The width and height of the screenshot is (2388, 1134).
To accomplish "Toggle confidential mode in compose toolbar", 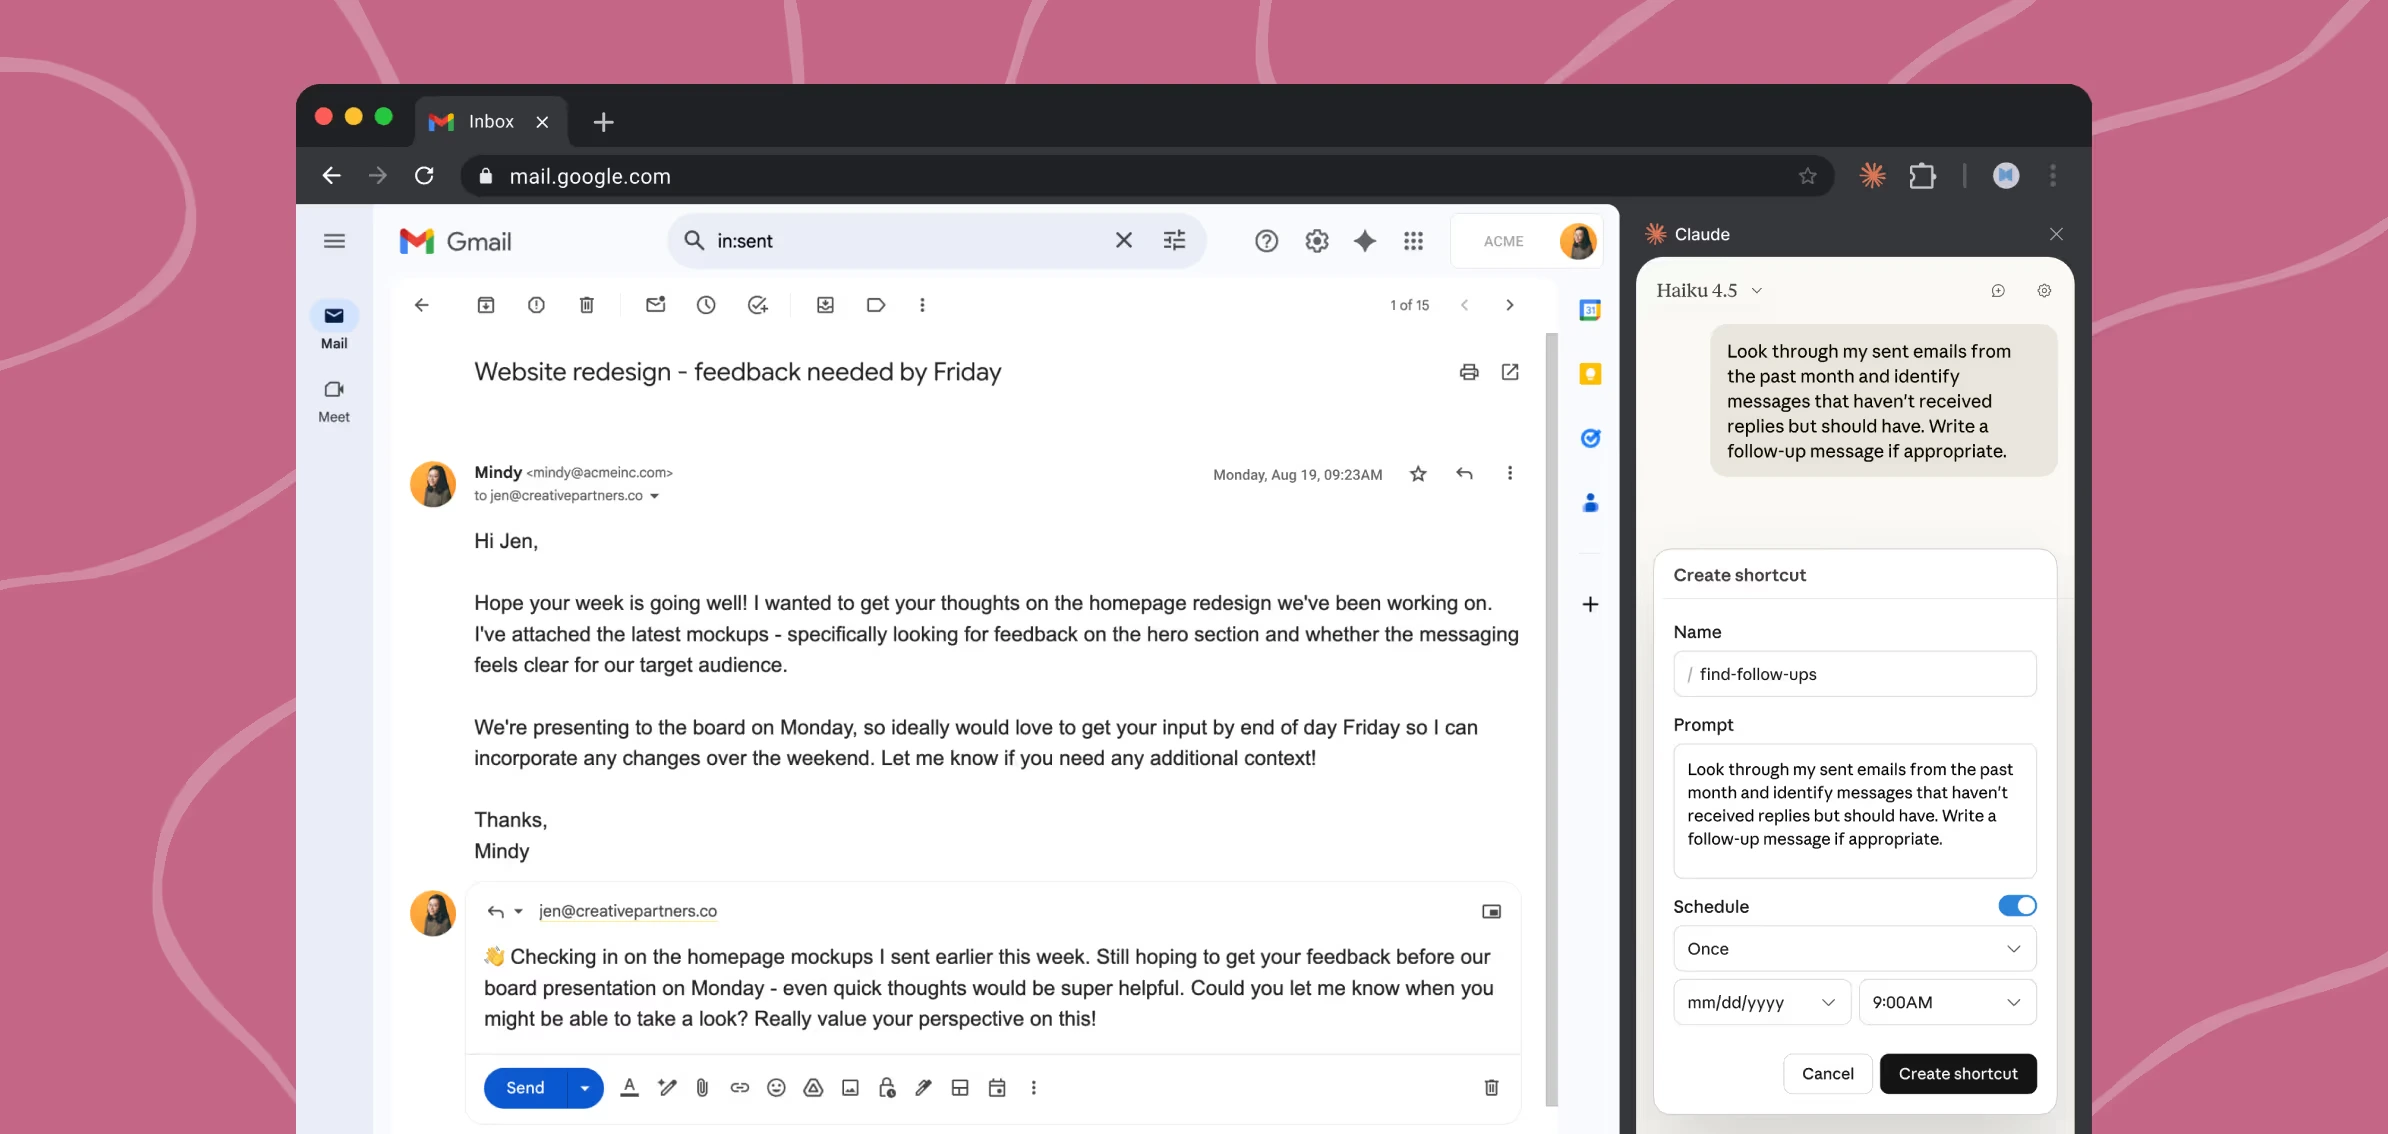I will coord(887,1087).
